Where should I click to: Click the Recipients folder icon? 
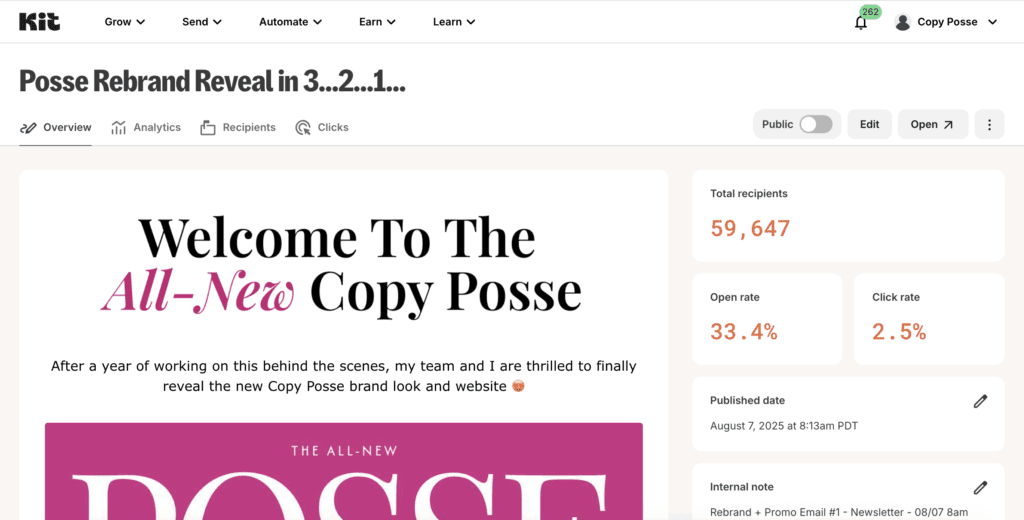click(208, 127)
